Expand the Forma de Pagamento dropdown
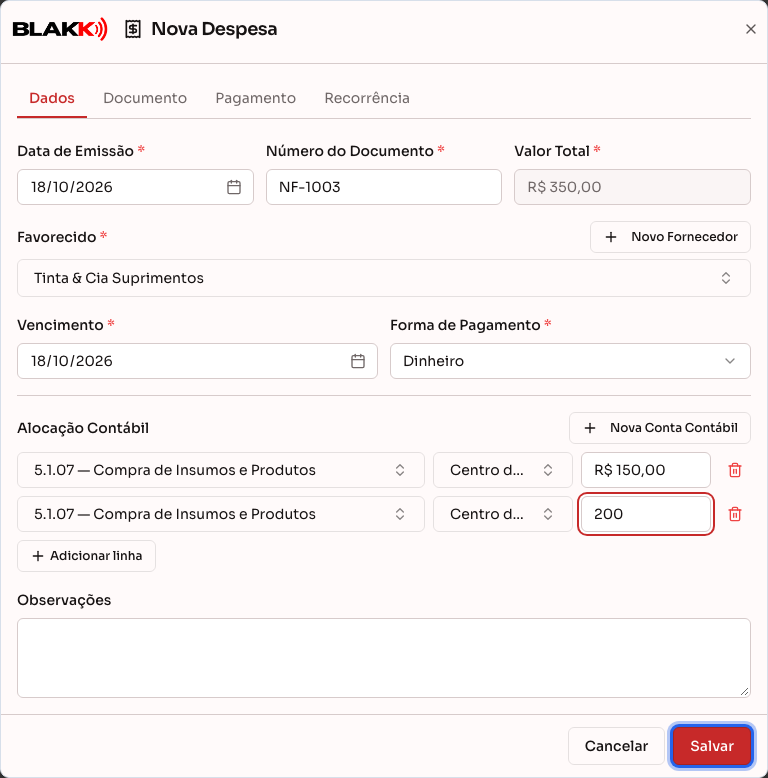Viewport: 768px width, 778px height. [x=570, y=361]
